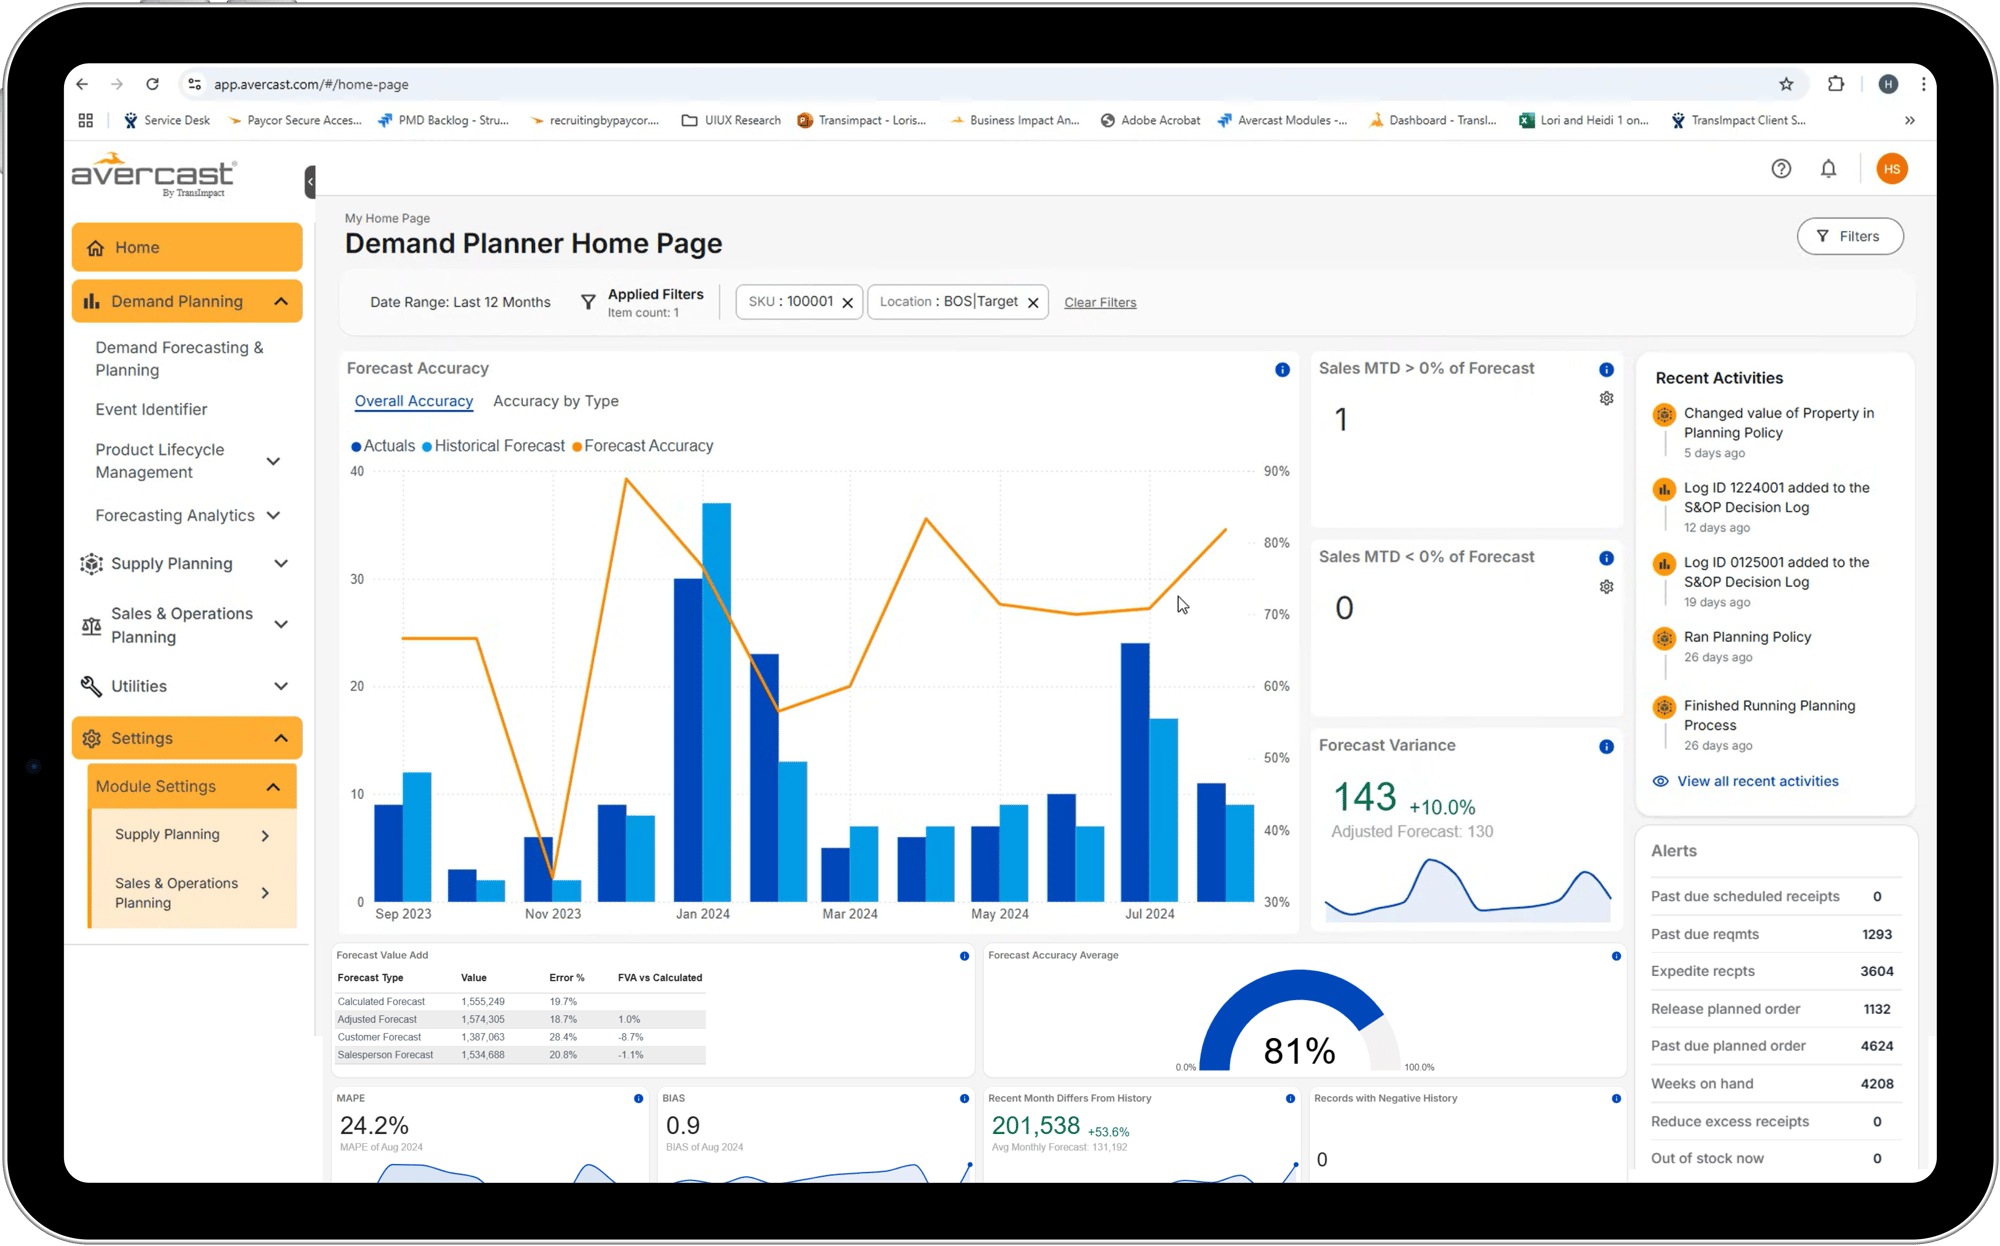Collapse the Demand Planning section
This screenshot has height=1246, width=2000.
point(281,301)
